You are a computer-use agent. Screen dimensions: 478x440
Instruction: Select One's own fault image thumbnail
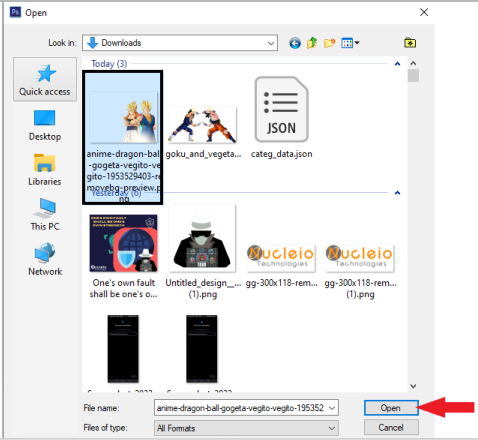coord(123,243)
